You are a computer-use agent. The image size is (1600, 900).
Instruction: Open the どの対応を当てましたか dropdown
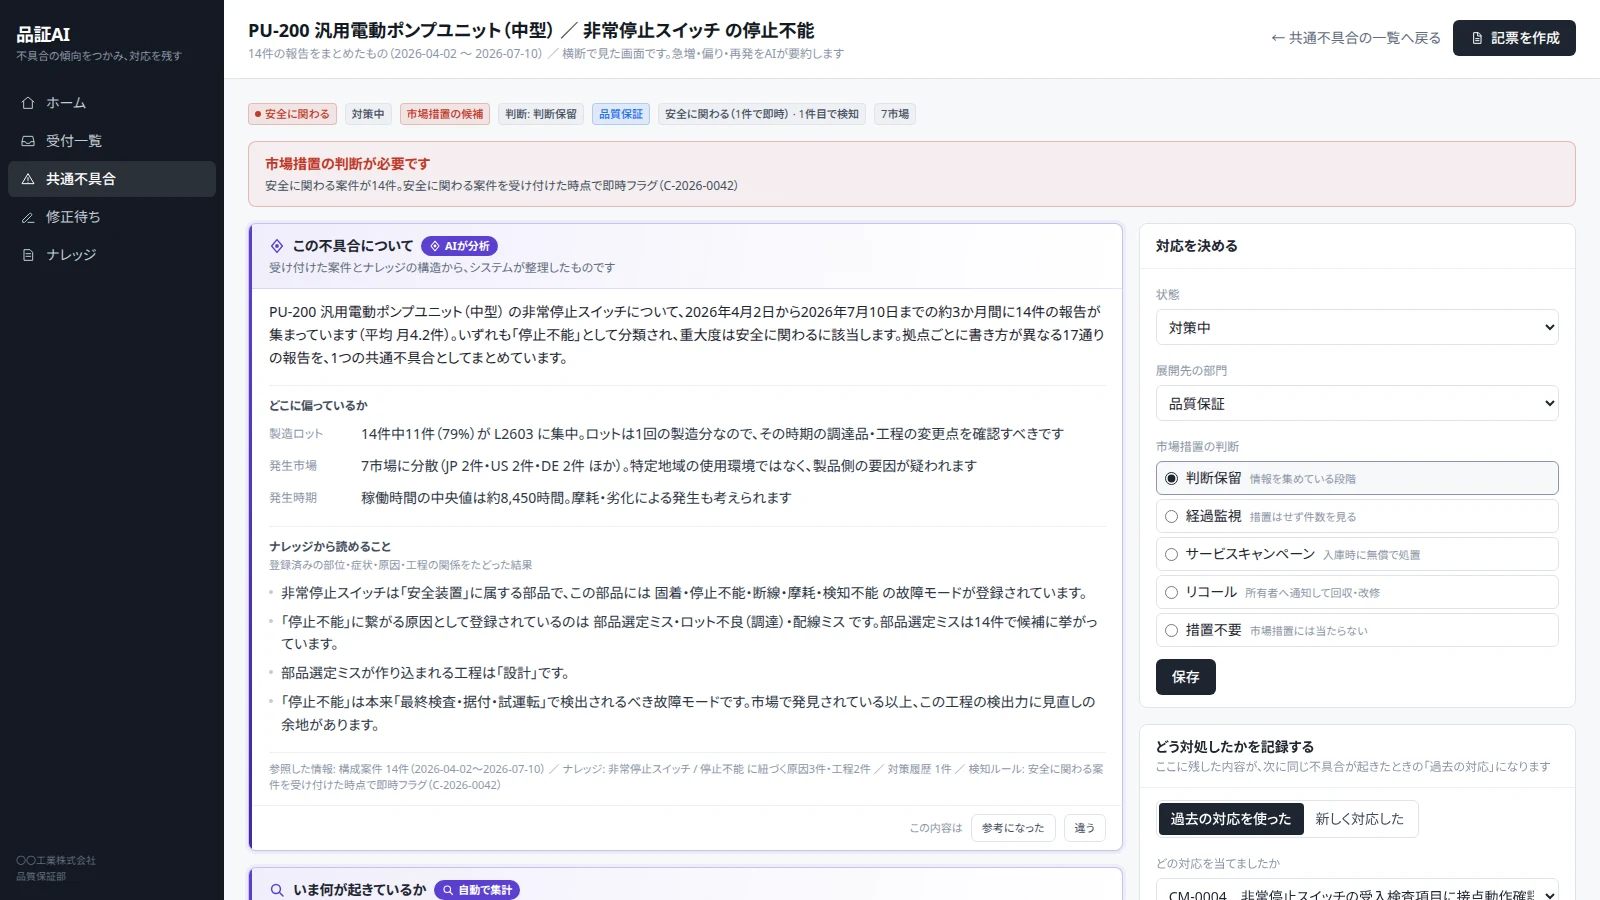(1357, 890)
